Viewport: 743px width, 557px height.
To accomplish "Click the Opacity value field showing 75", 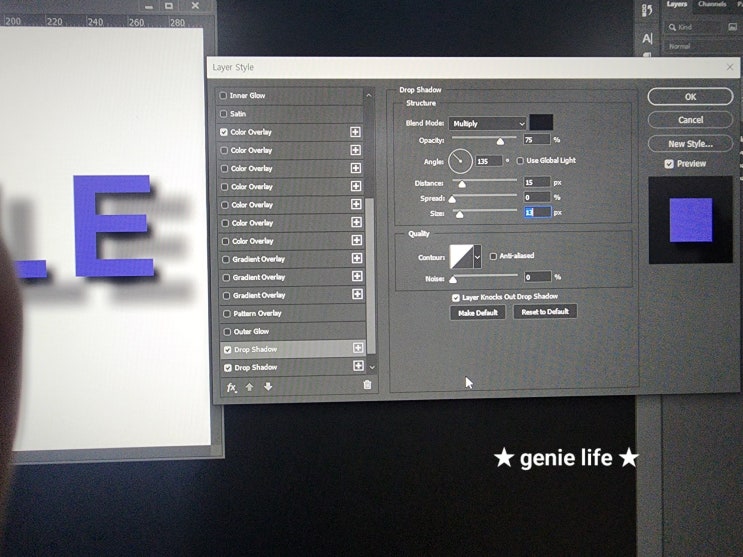I will 537,140.
